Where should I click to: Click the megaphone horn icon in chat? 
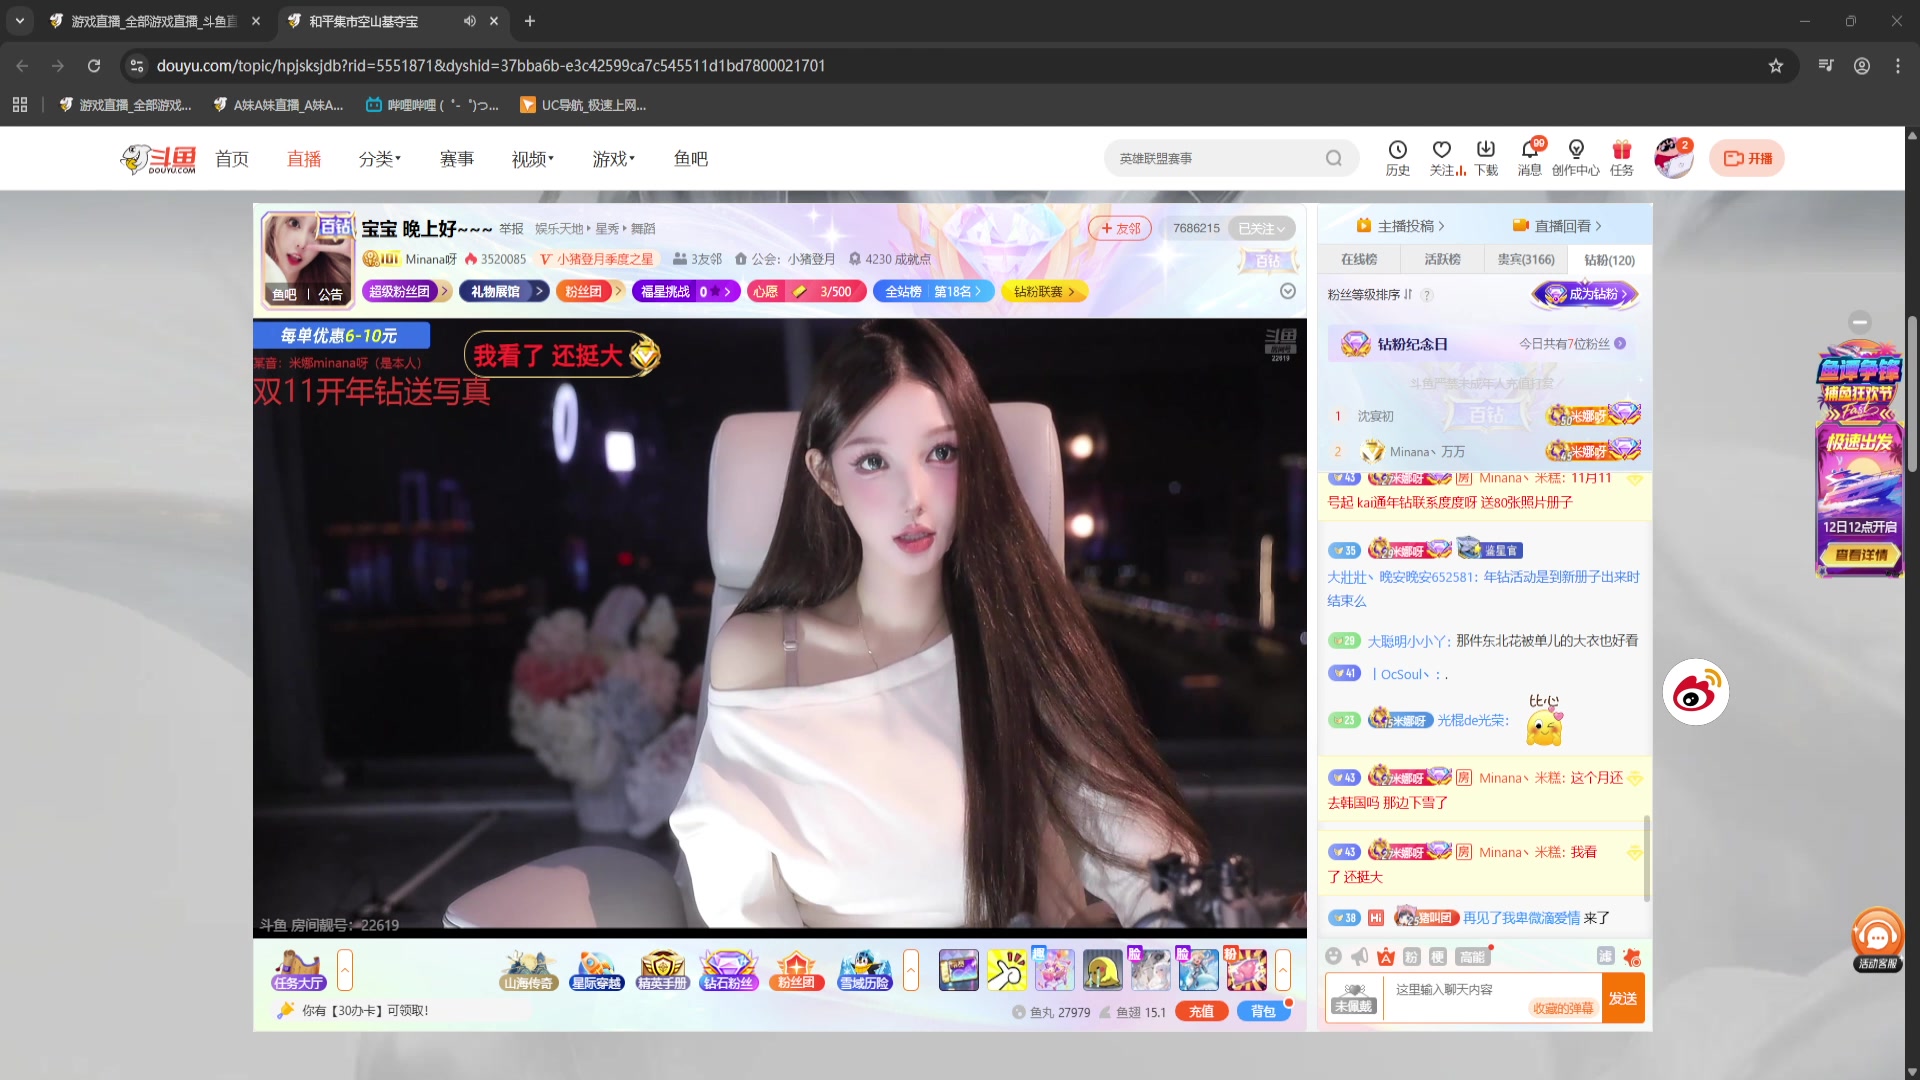pyautogui.click(x=1359, y=957)
